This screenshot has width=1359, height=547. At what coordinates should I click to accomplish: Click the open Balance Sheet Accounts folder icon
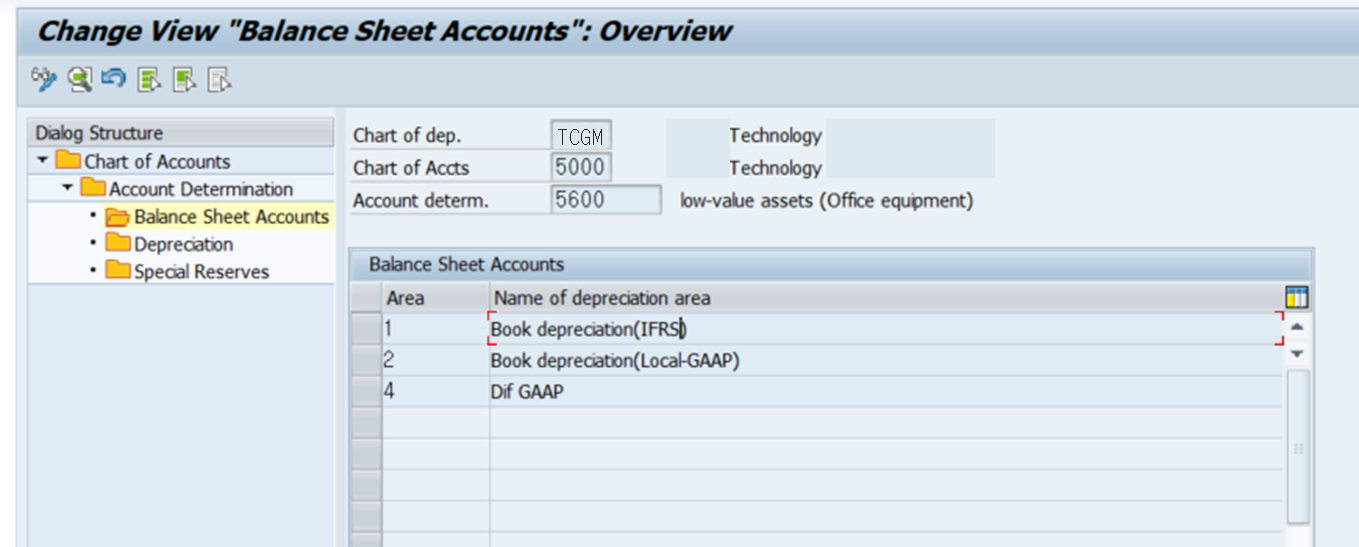(118, 216)
